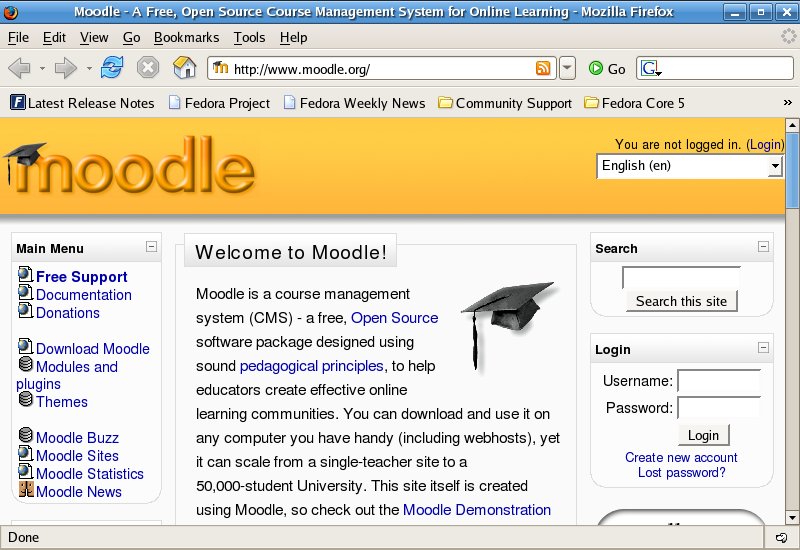Click the Moodle News forum icon

26,489
